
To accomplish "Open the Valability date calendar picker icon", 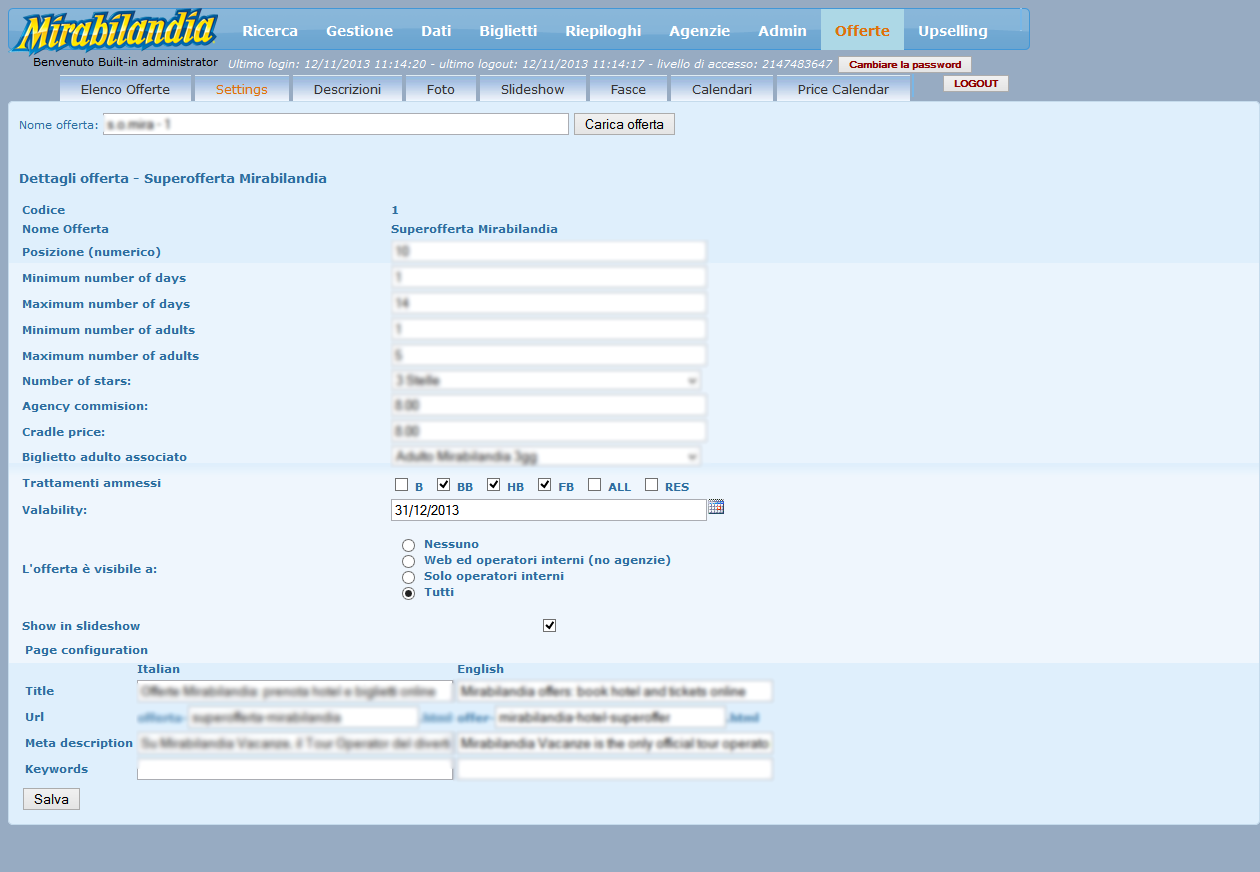I will point(716,507).
